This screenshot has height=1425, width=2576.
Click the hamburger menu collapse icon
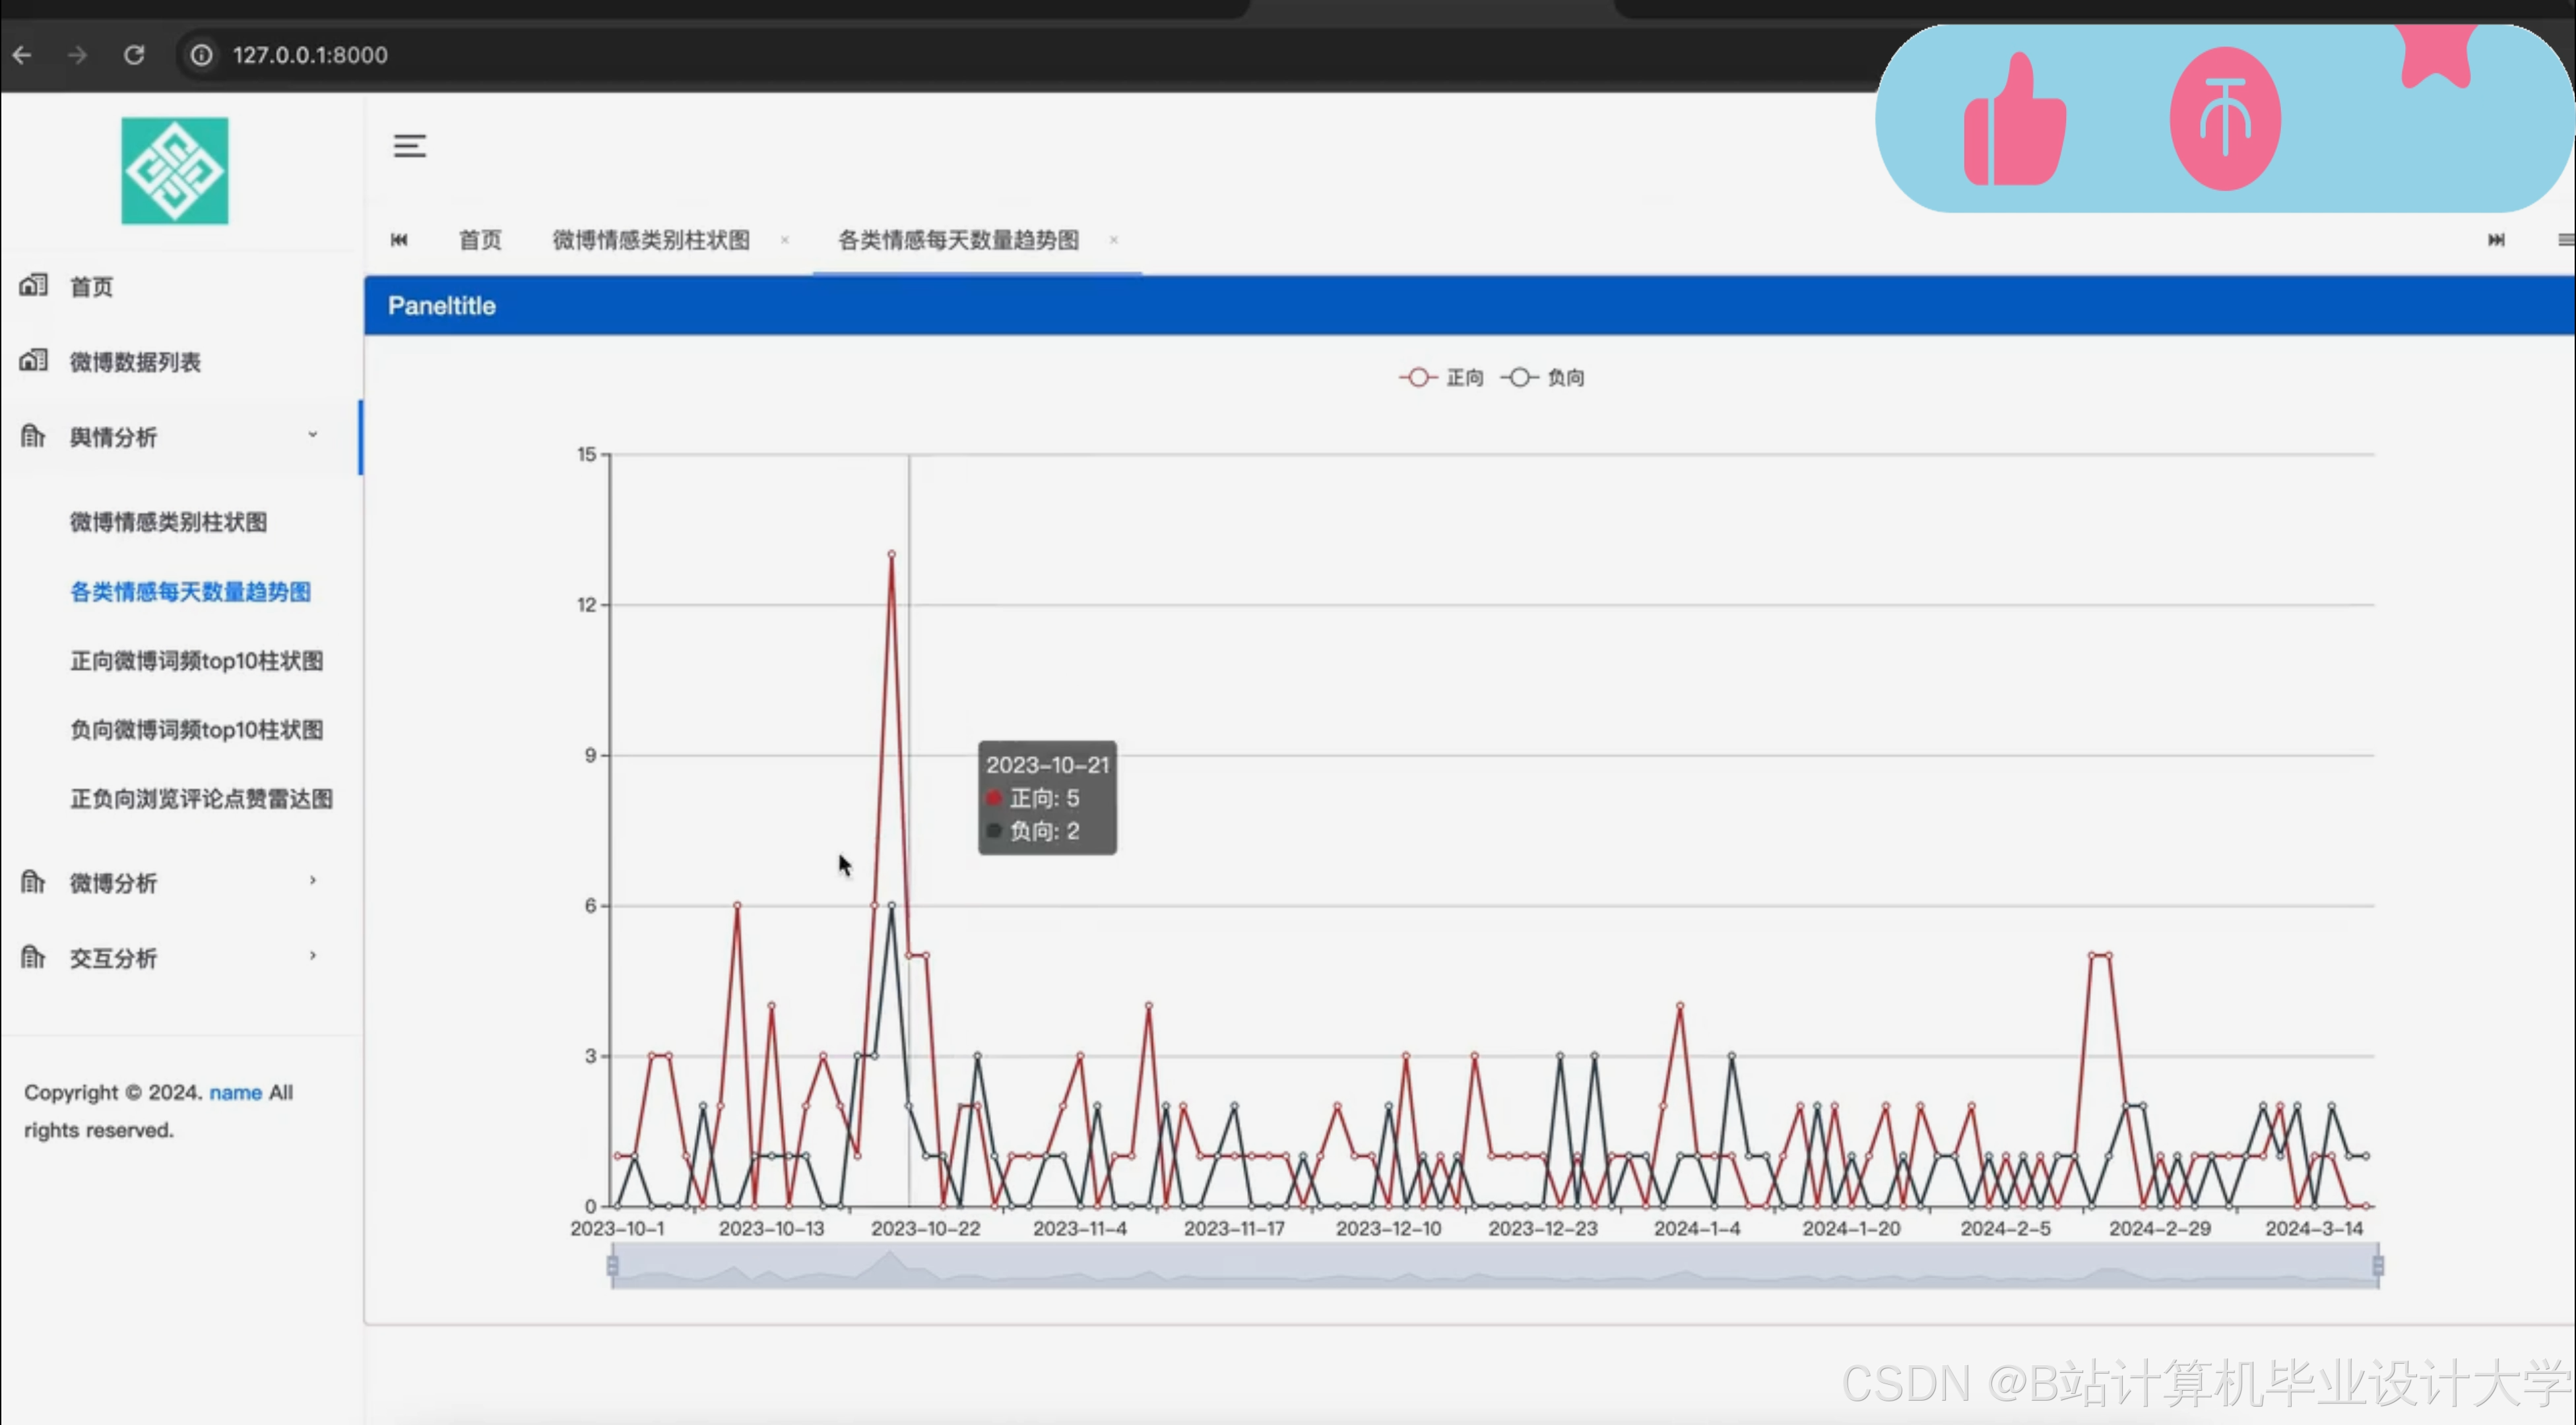(x=409, y=146)
